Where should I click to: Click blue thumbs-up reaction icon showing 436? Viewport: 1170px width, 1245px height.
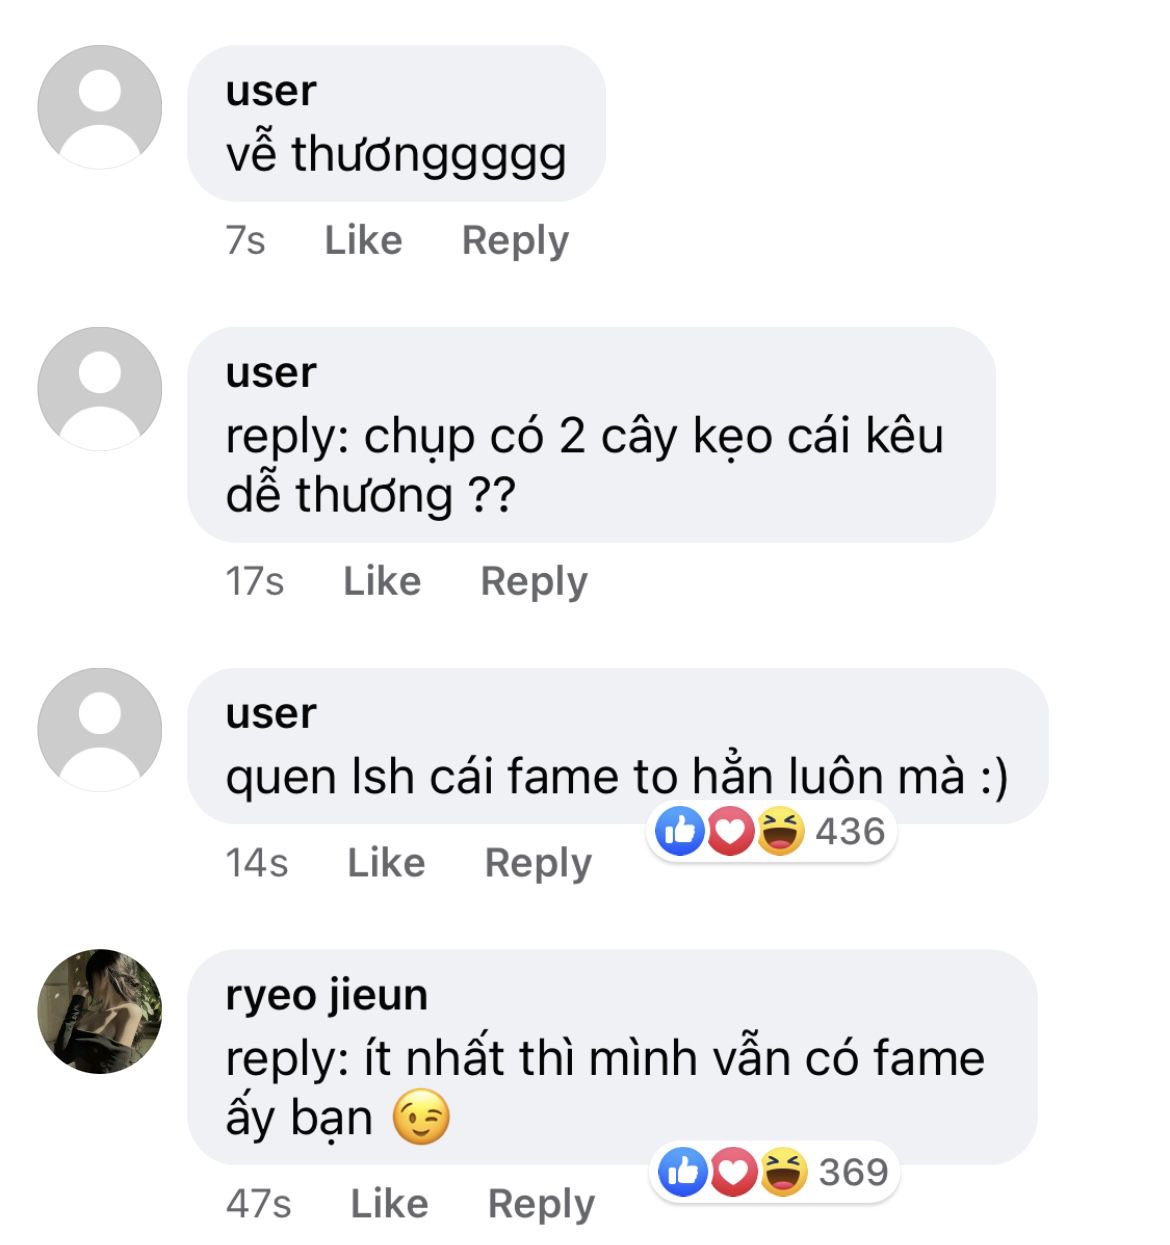tap(680, 831)
